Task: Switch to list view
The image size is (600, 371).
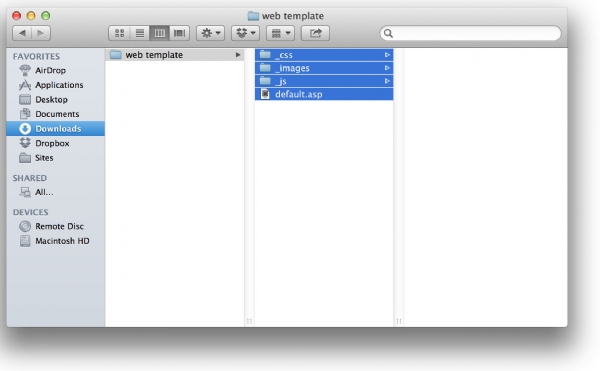Action: click(x=140, y=33)
